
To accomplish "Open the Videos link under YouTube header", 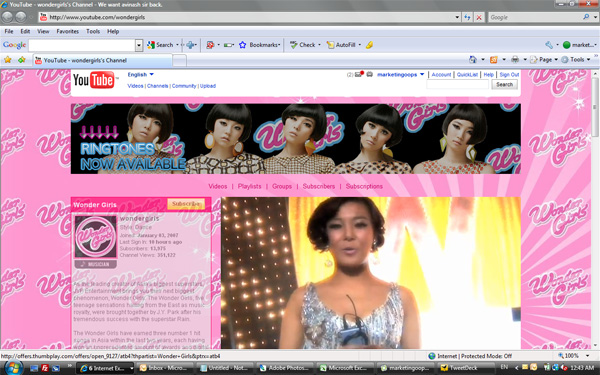I will tap(135, 86).
